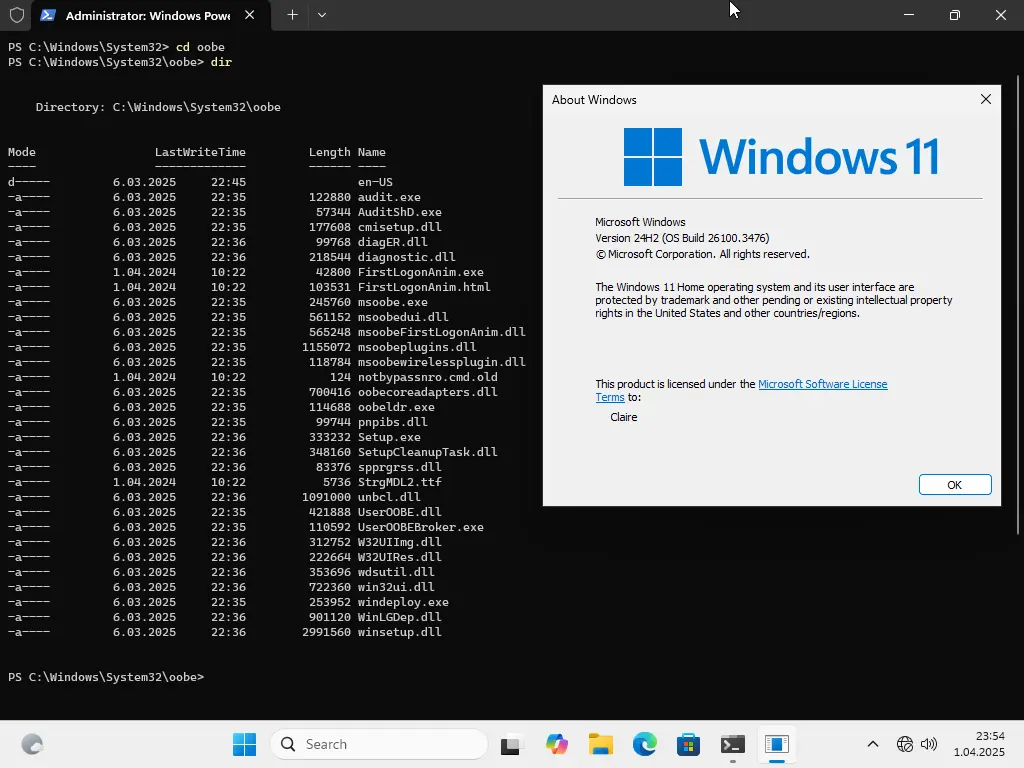Click the diagER.dll entry
This screenshot has width=1024, height=768.
pyautogui.click(x=392, y=242)
